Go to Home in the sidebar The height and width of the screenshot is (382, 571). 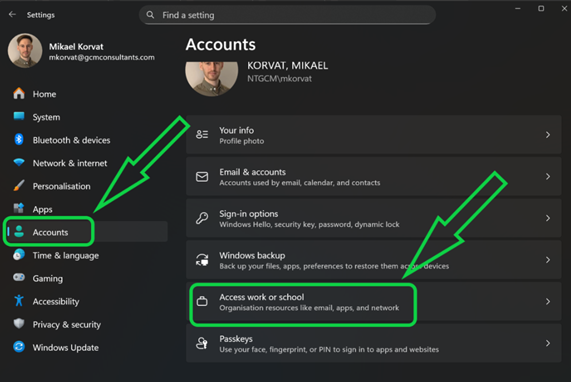tap(87, 94)
